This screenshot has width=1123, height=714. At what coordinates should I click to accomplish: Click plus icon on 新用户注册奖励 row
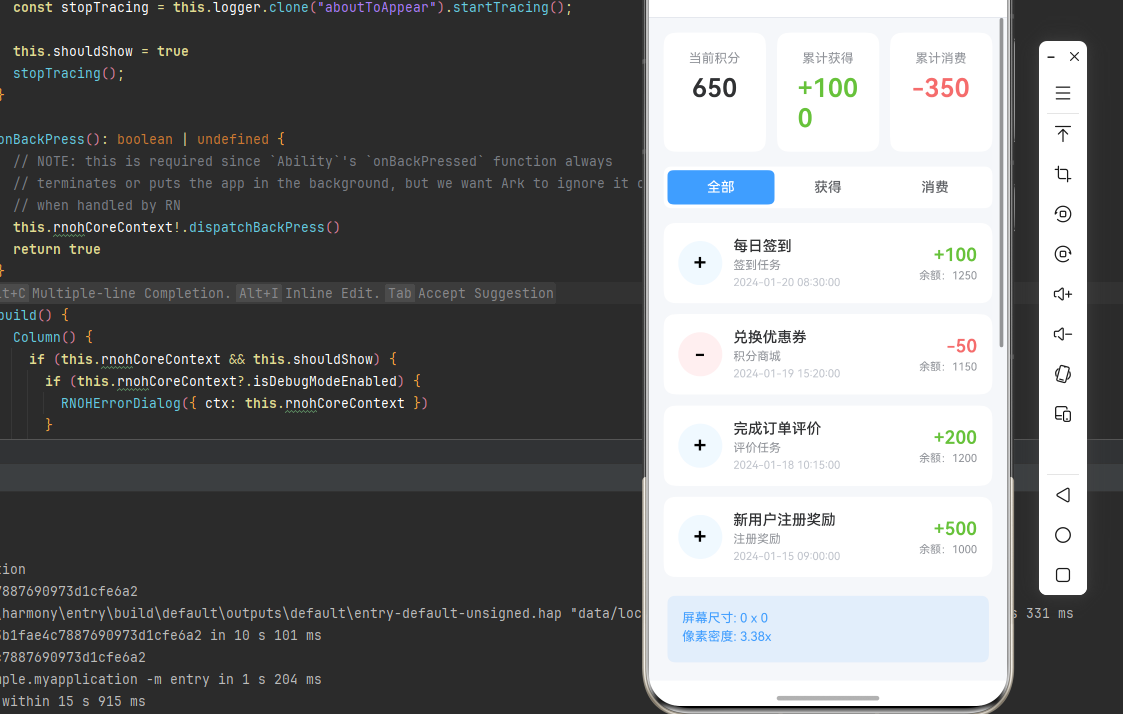700,536
